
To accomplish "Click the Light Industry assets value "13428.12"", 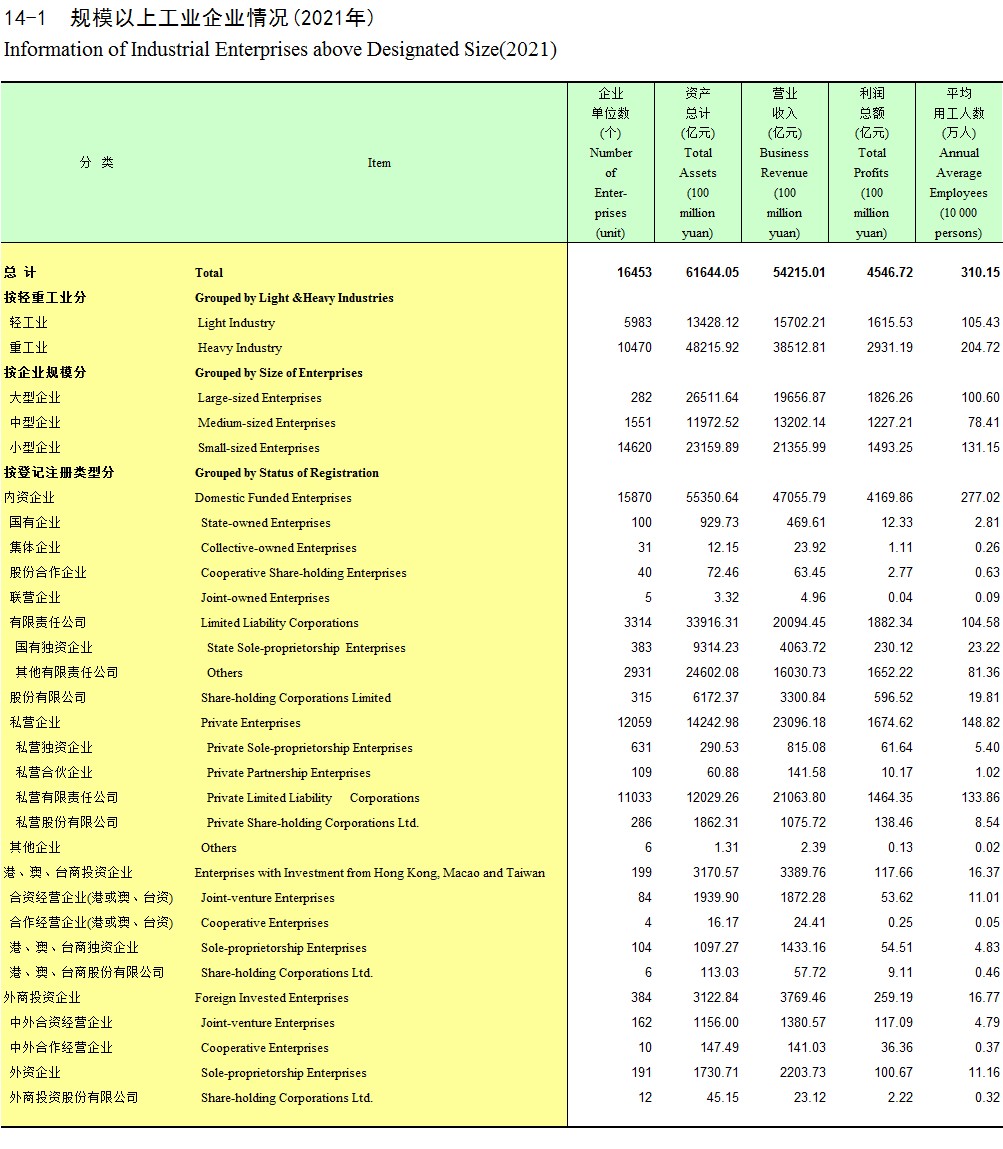I will pos(712,322).
